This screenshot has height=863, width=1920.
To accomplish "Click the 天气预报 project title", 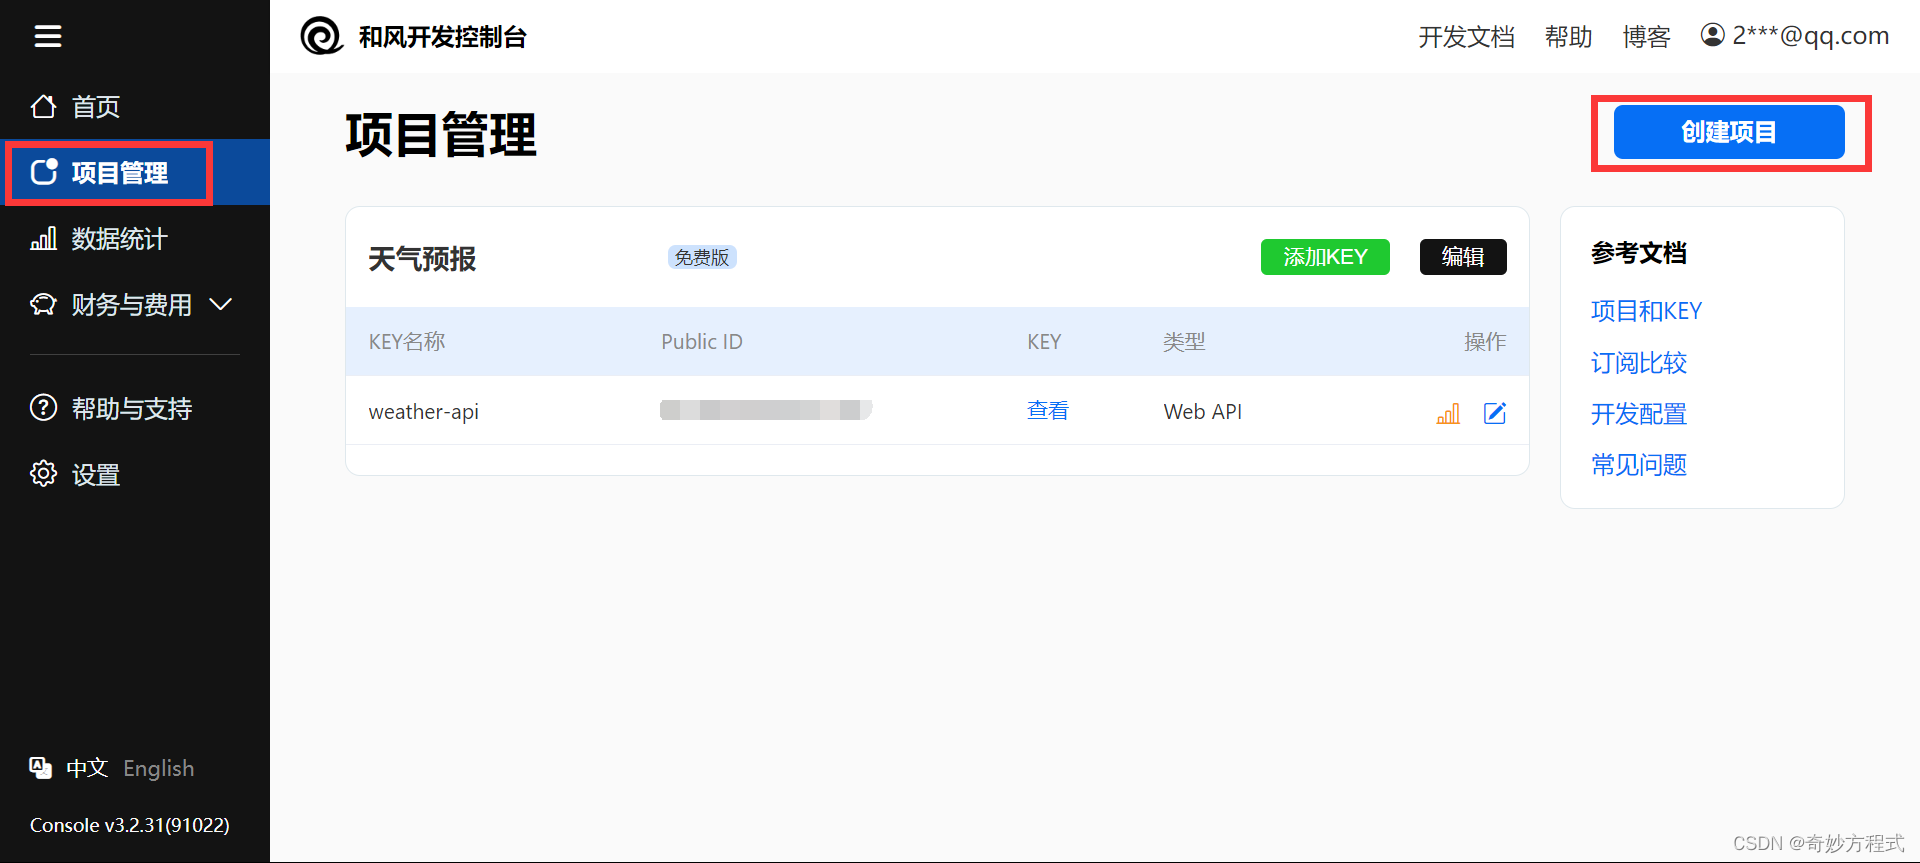I will pos(422,259).
